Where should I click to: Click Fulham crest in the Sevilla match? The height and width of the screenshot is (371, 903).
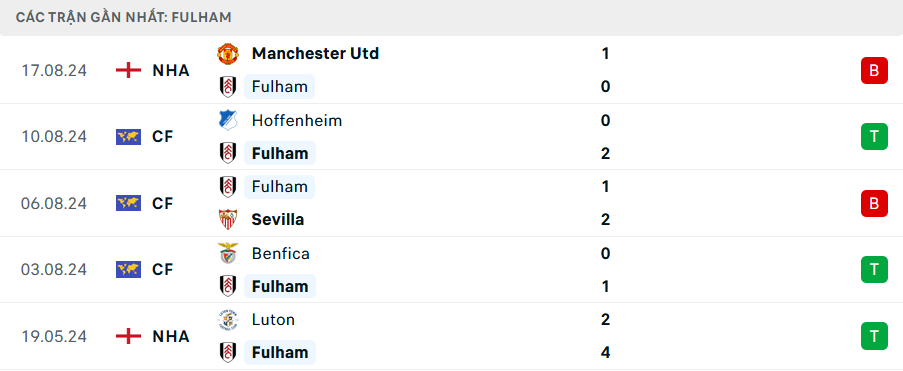[227, 187]
